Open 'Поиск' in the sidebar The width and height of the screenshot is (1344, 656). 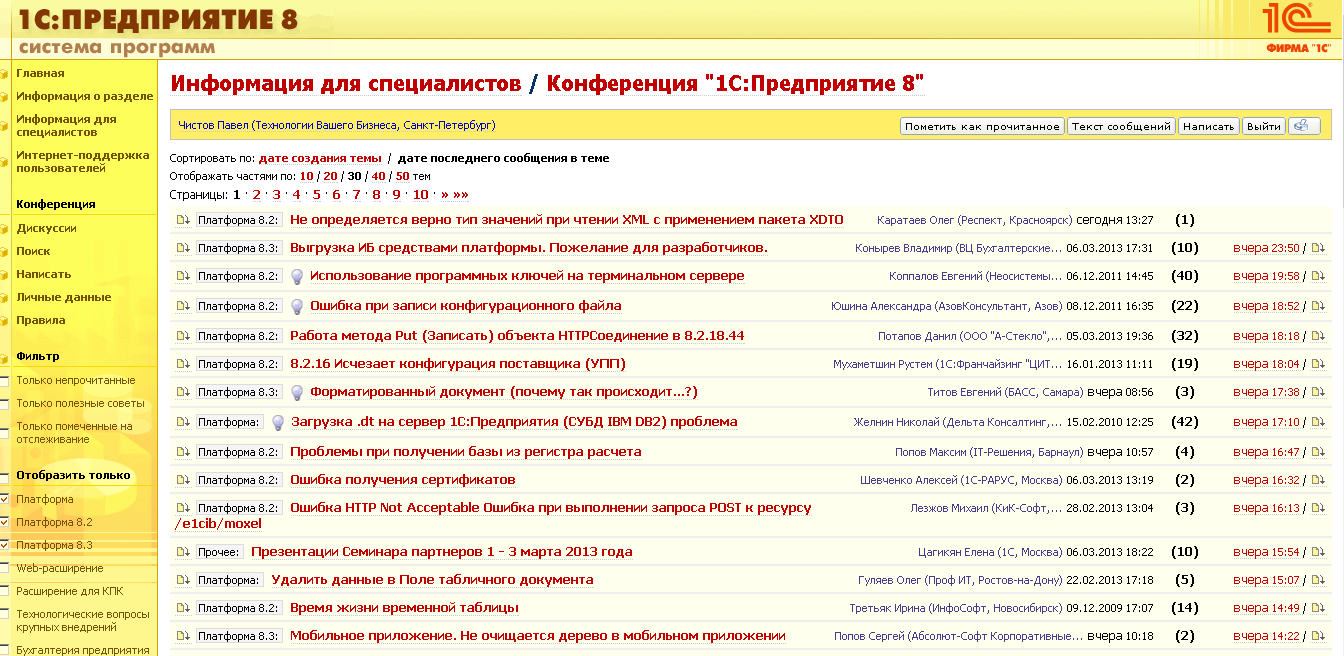(33, 251)
